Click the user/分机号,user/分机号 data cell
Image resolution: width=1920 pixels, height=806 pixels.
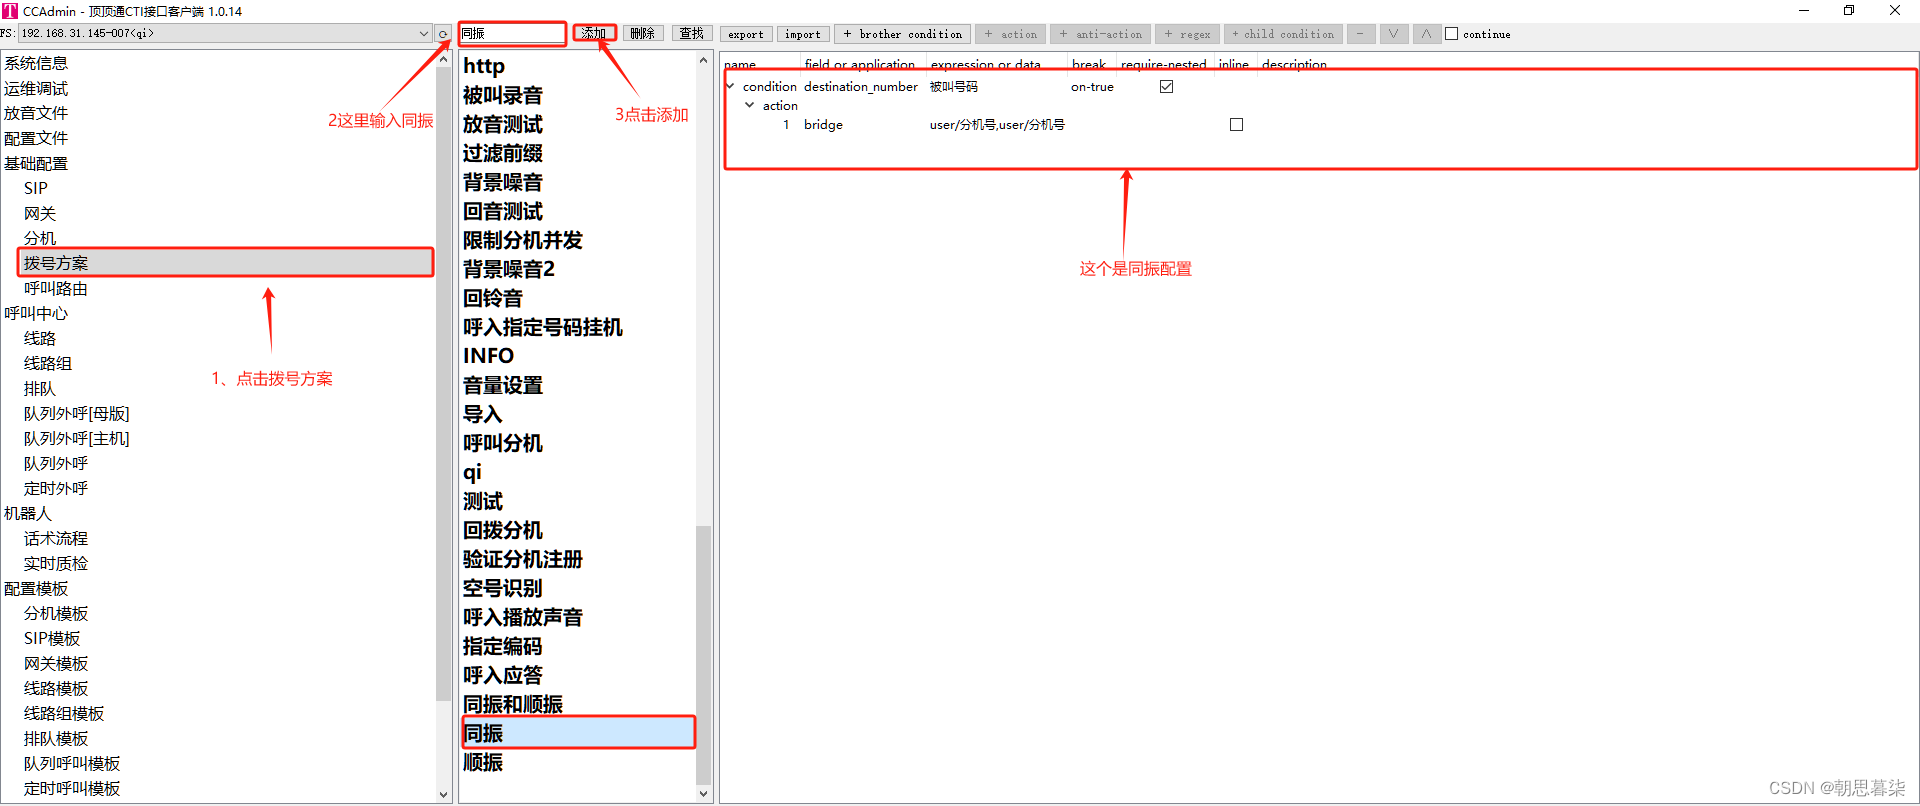pos(997,125)
